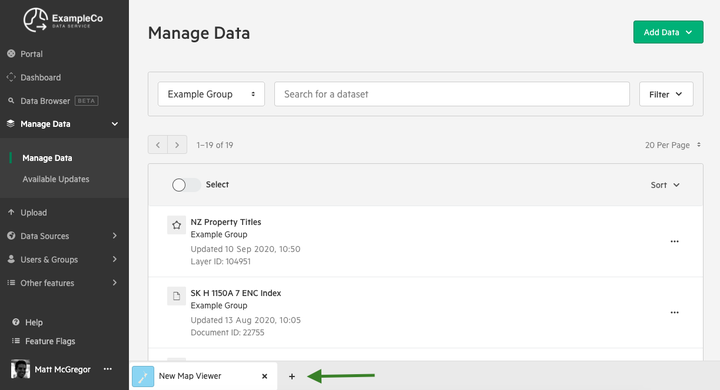Click the Matt McGregor user name

pyautogui.click(x=62, y=369)
